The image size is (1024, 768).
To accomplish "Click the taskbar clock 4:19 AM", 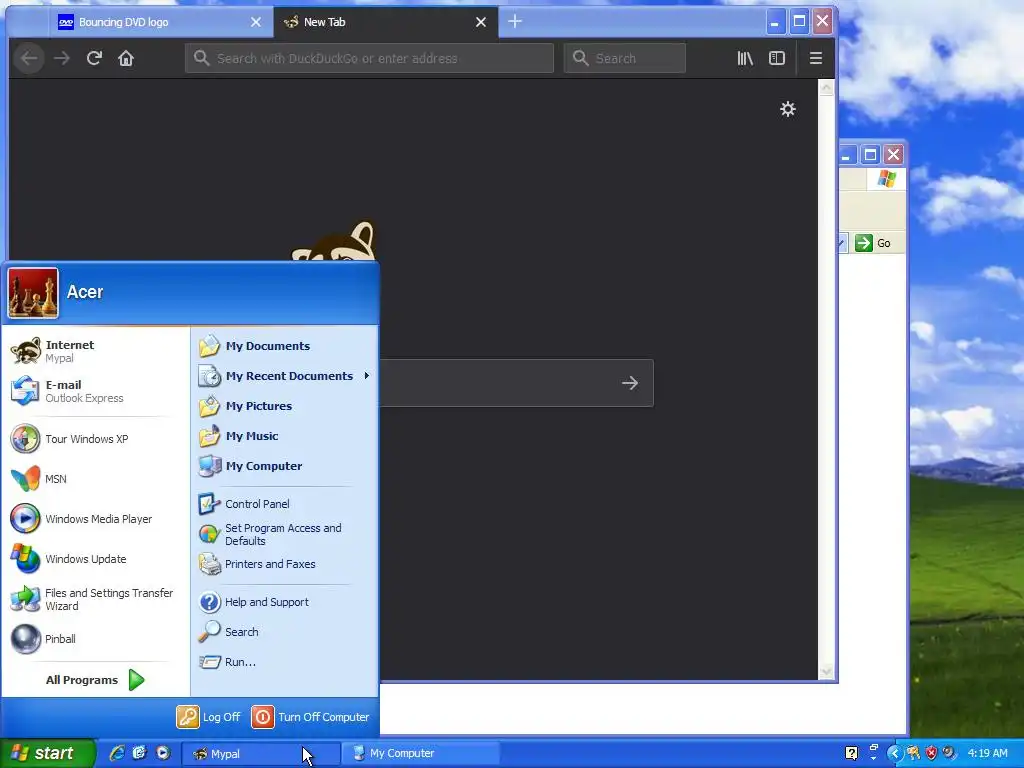I will click(x=987, y=753).
